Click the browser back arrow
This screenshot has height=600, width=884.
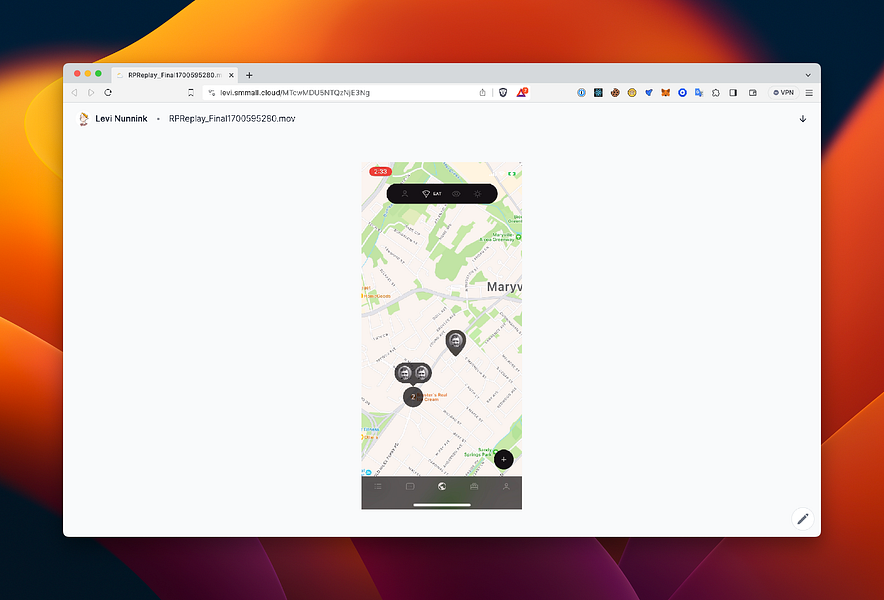pyautogui.click(x=74, y=92)
